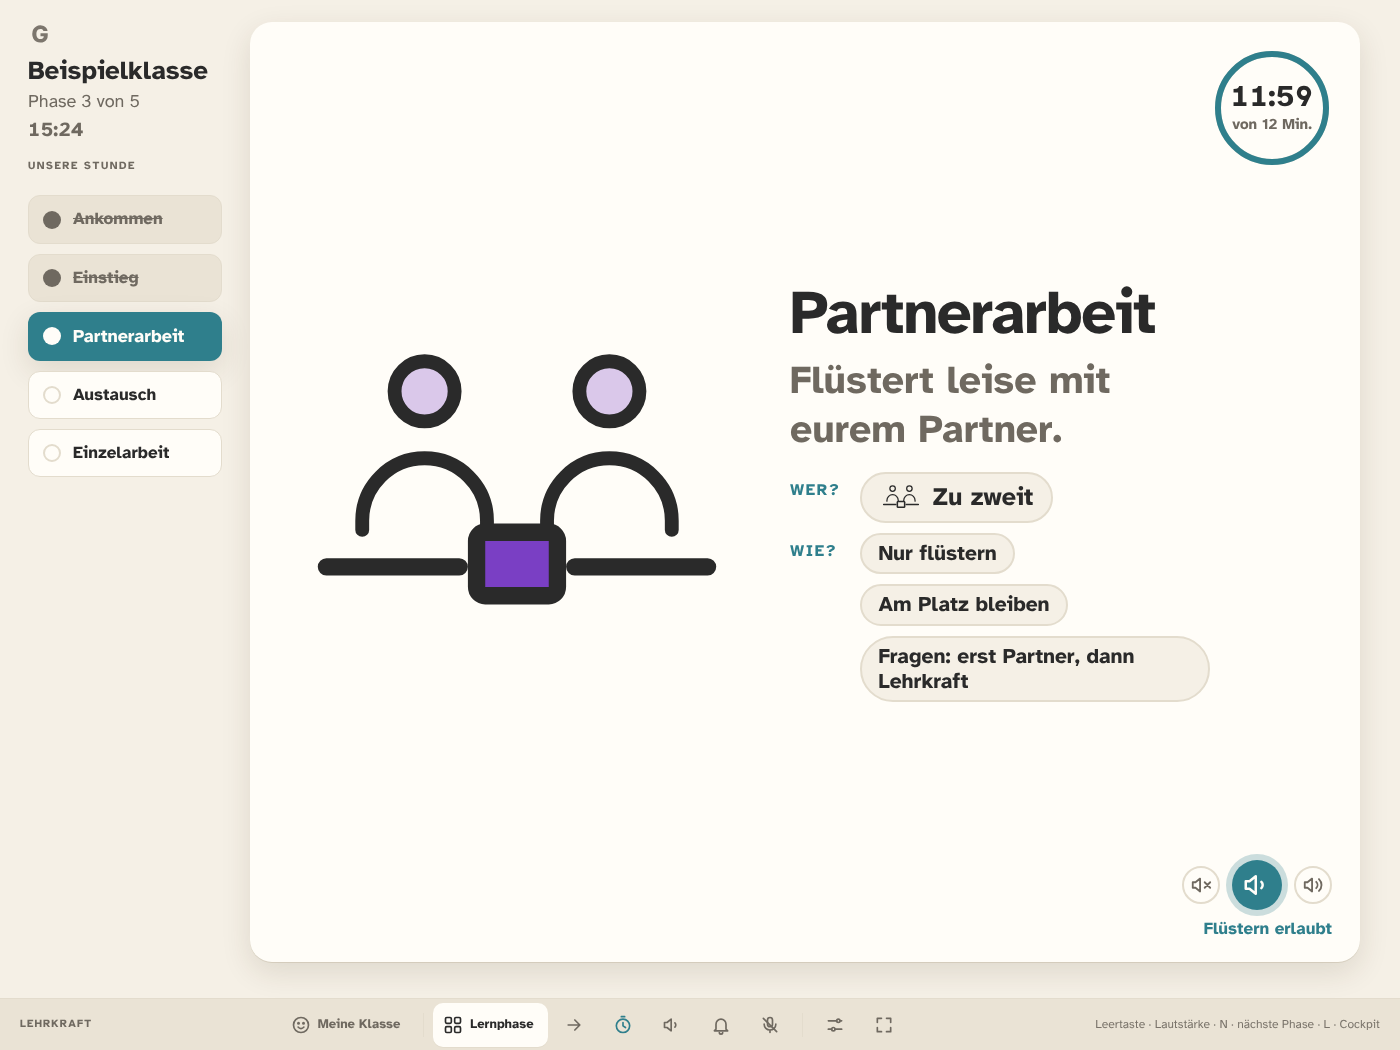Open the settings sliders icon
Viewport: 1400px width, 1050px height.
(835, 1025)
